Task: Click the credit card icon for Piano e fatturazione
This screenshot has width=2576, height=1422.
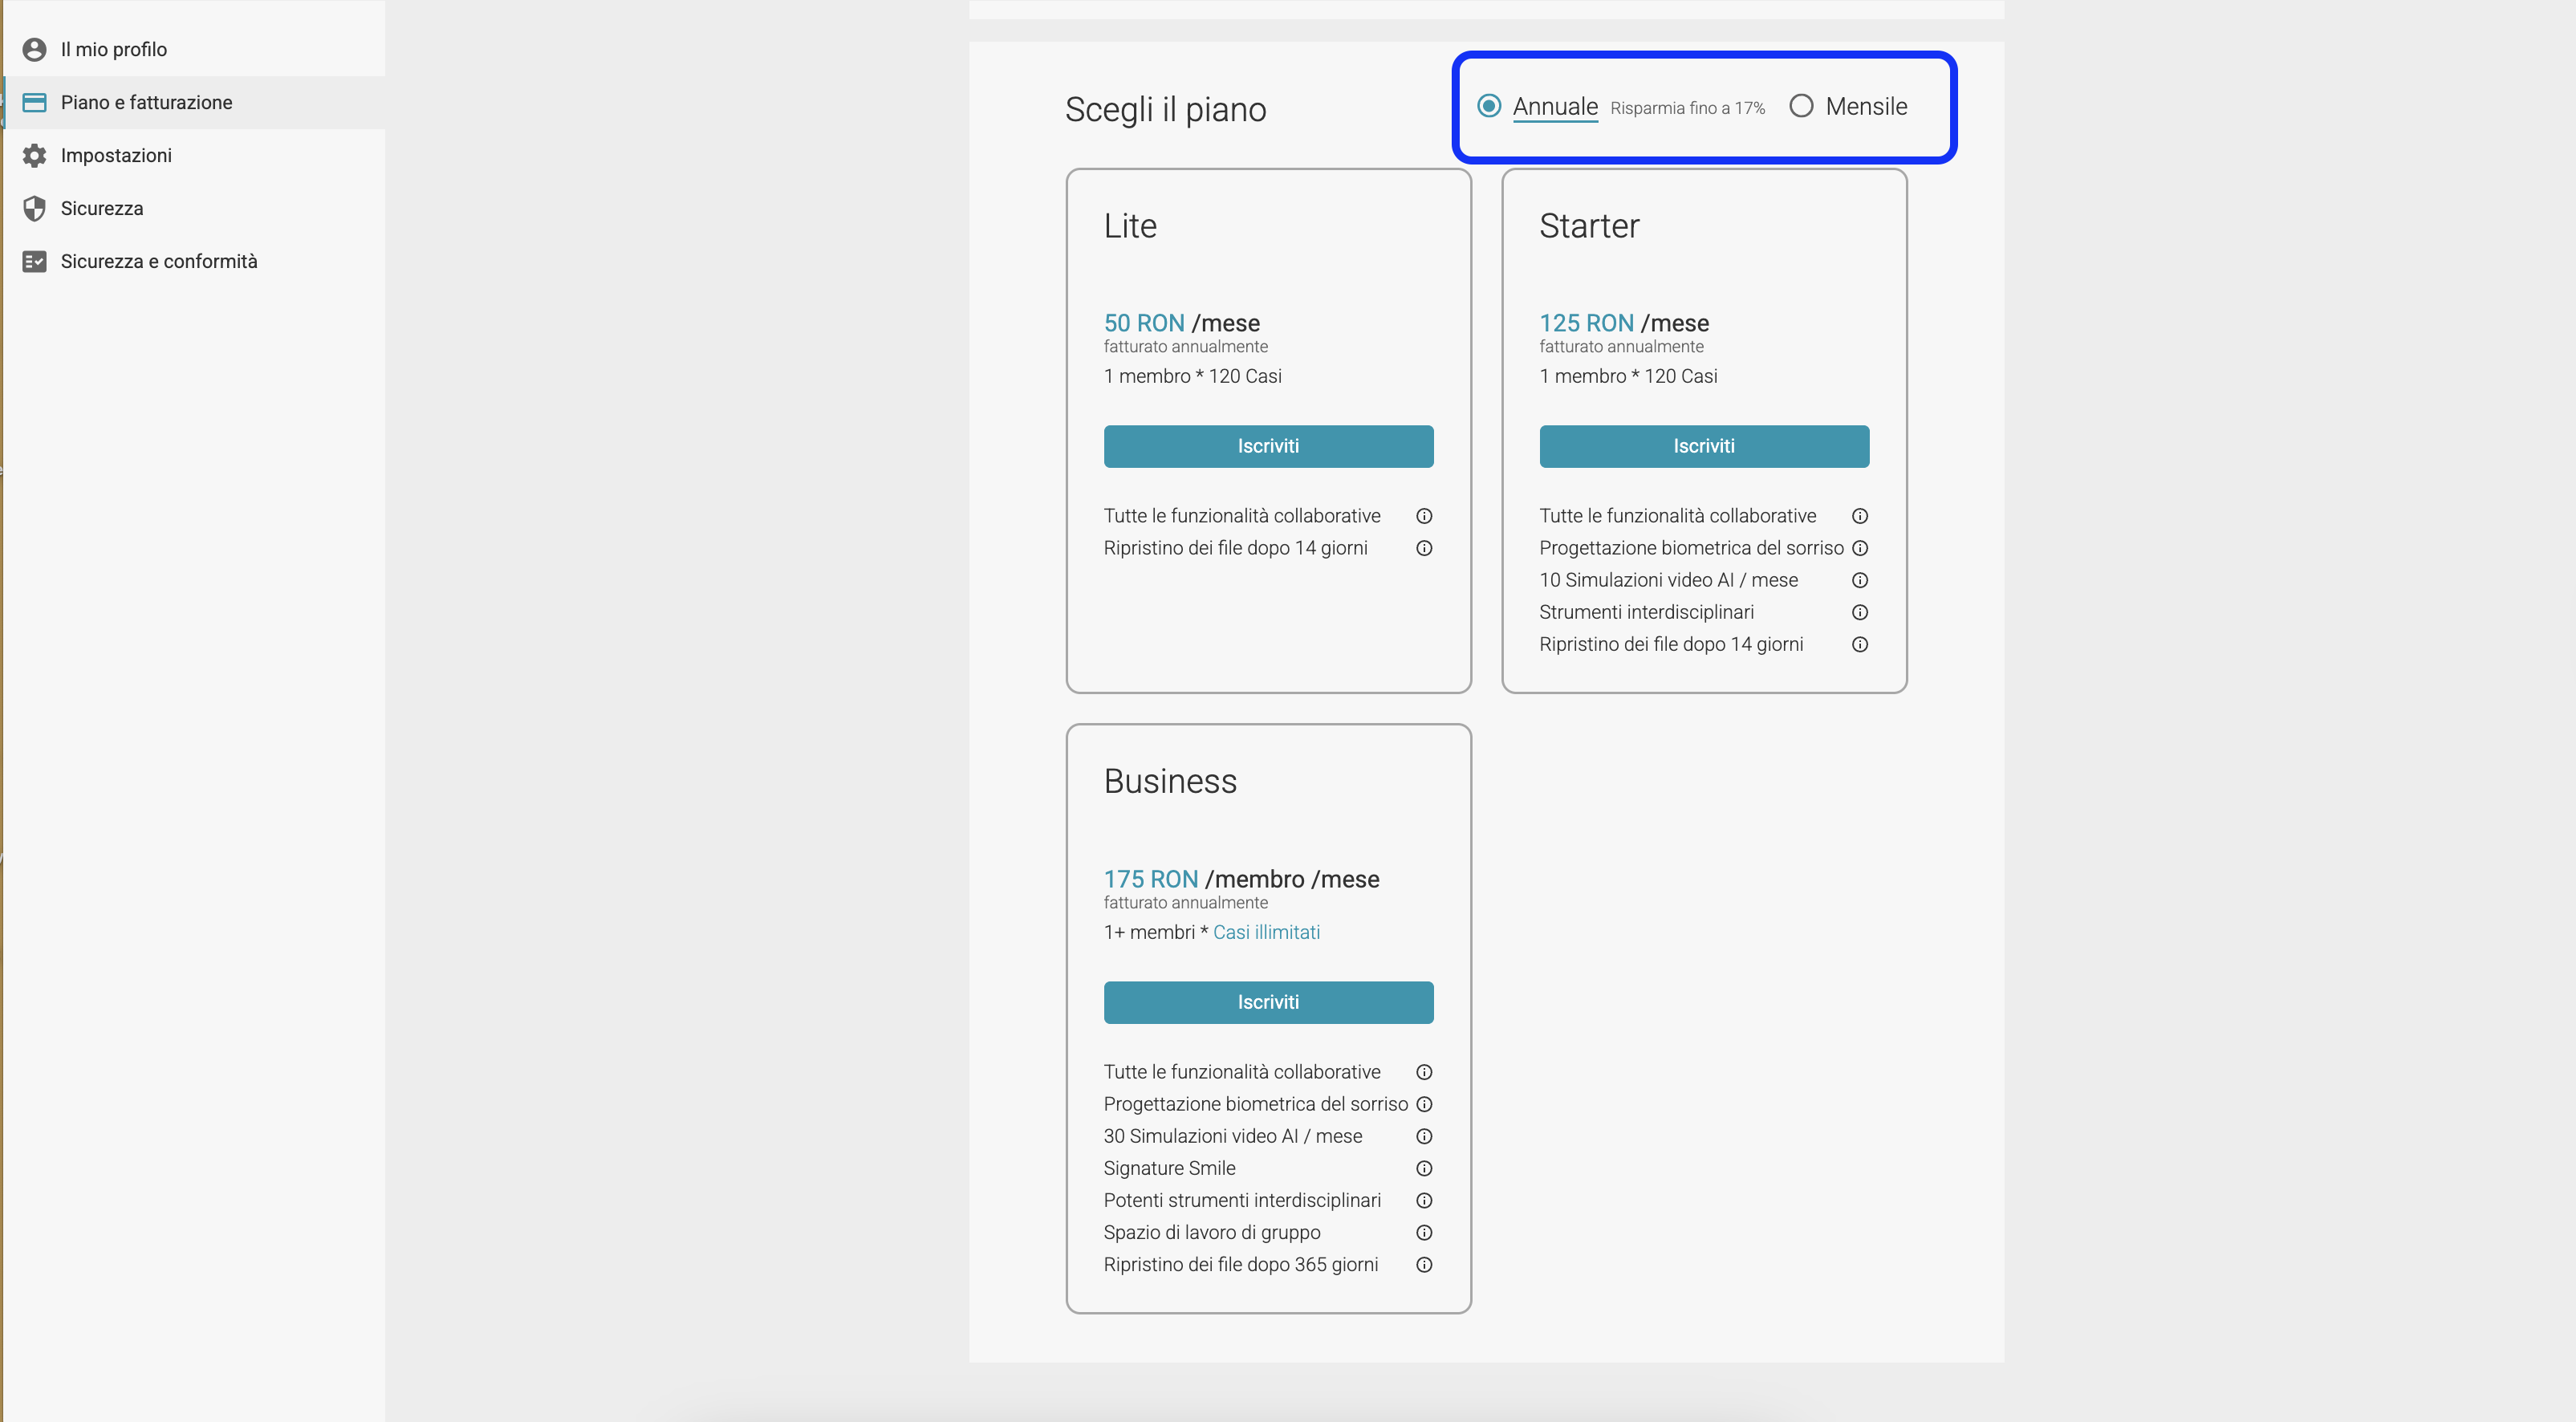Action: 34,102
